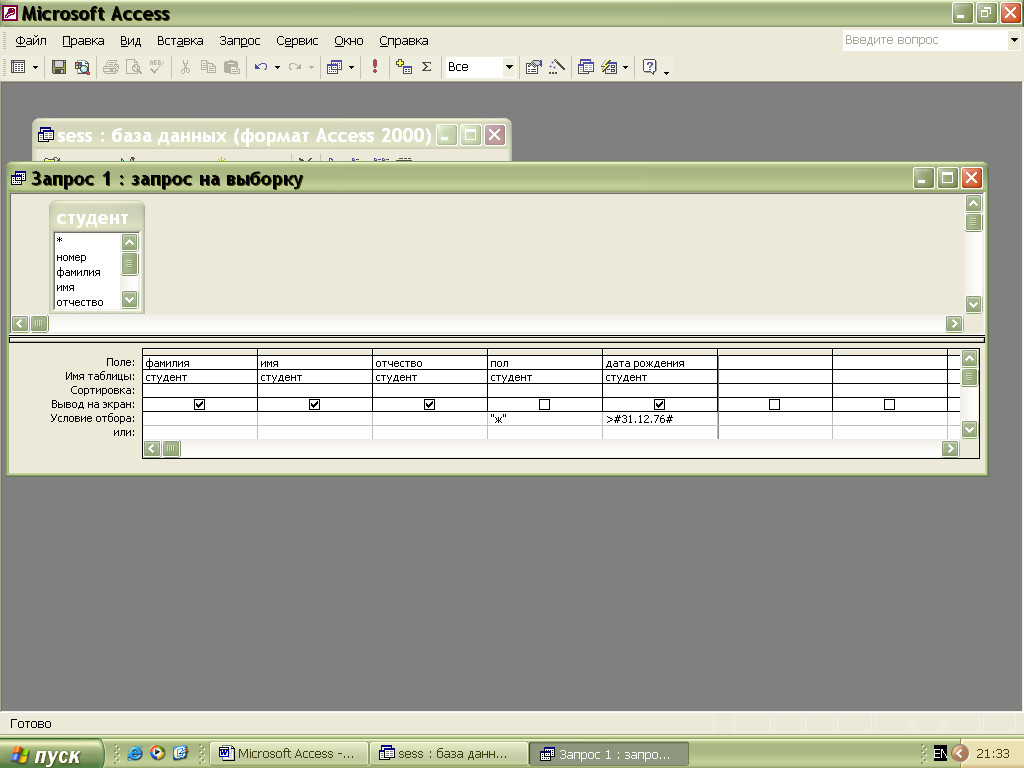Open the Query Type dropdown arrow

pyautogui.click(x=351, y=67)
